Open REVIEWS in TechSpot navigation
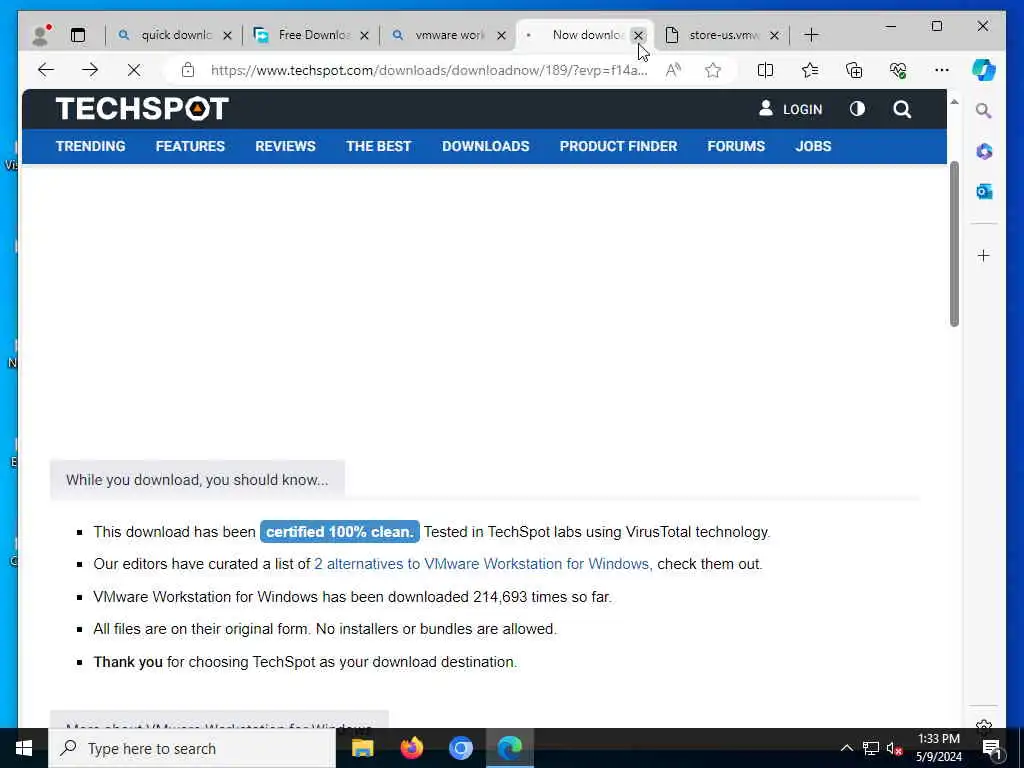 285,146
